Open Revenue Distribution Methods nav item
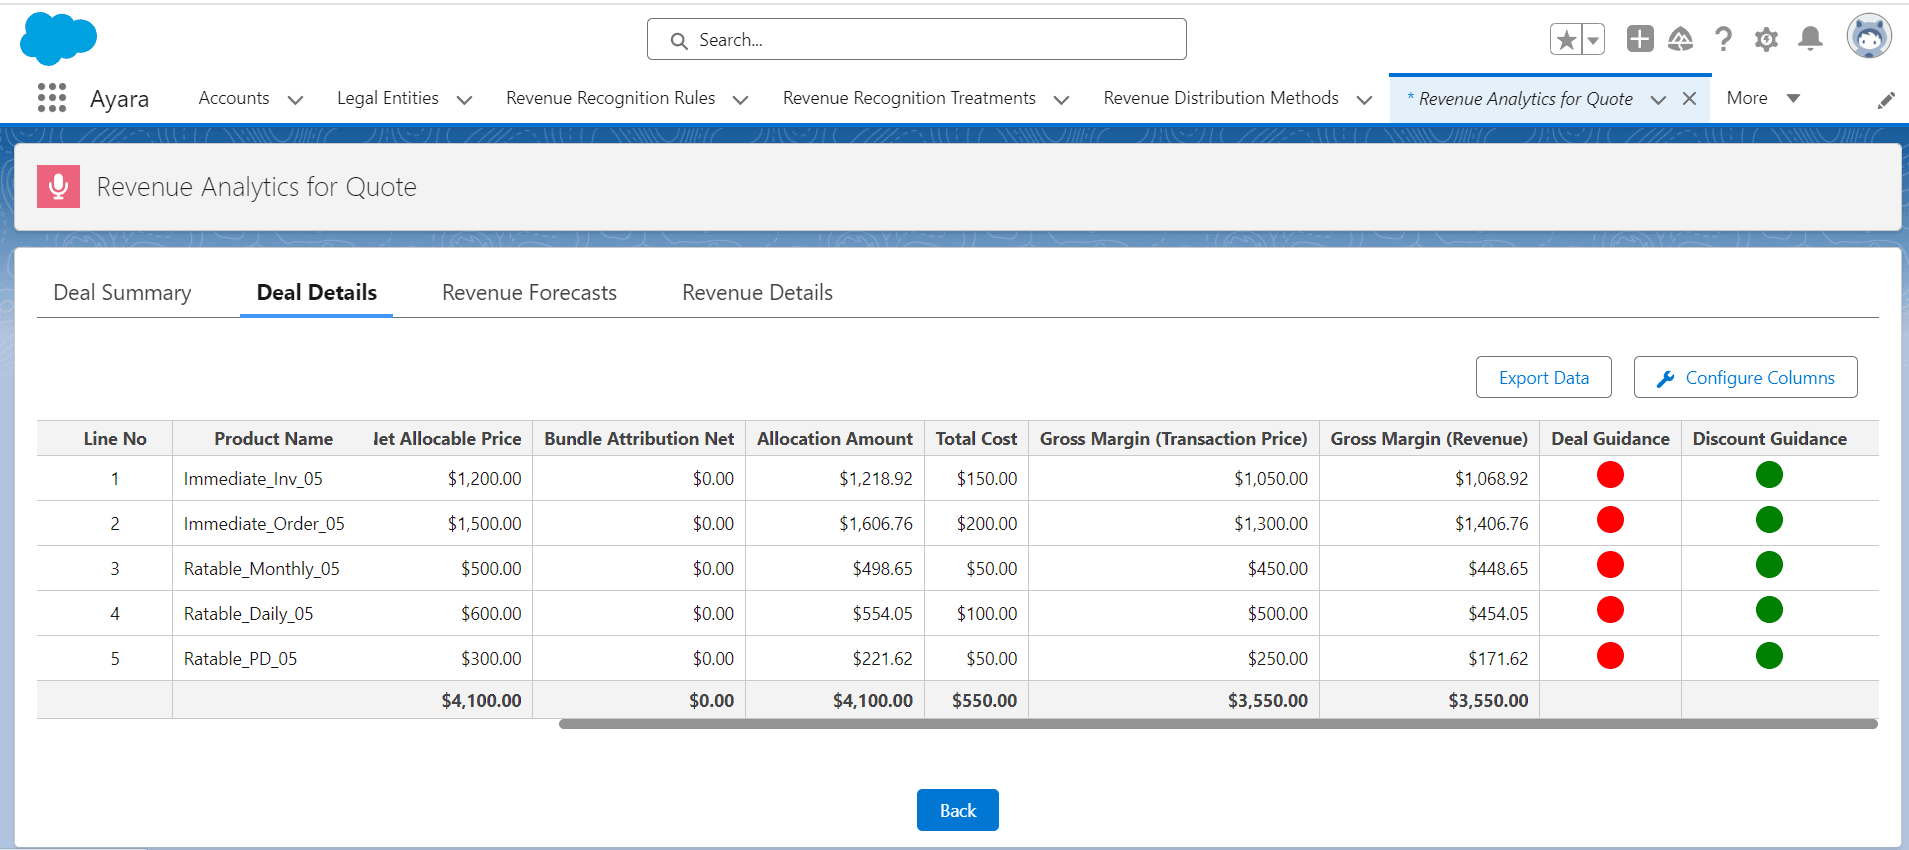This screenshot has height=850, width=1909. tap(1221, 98)
